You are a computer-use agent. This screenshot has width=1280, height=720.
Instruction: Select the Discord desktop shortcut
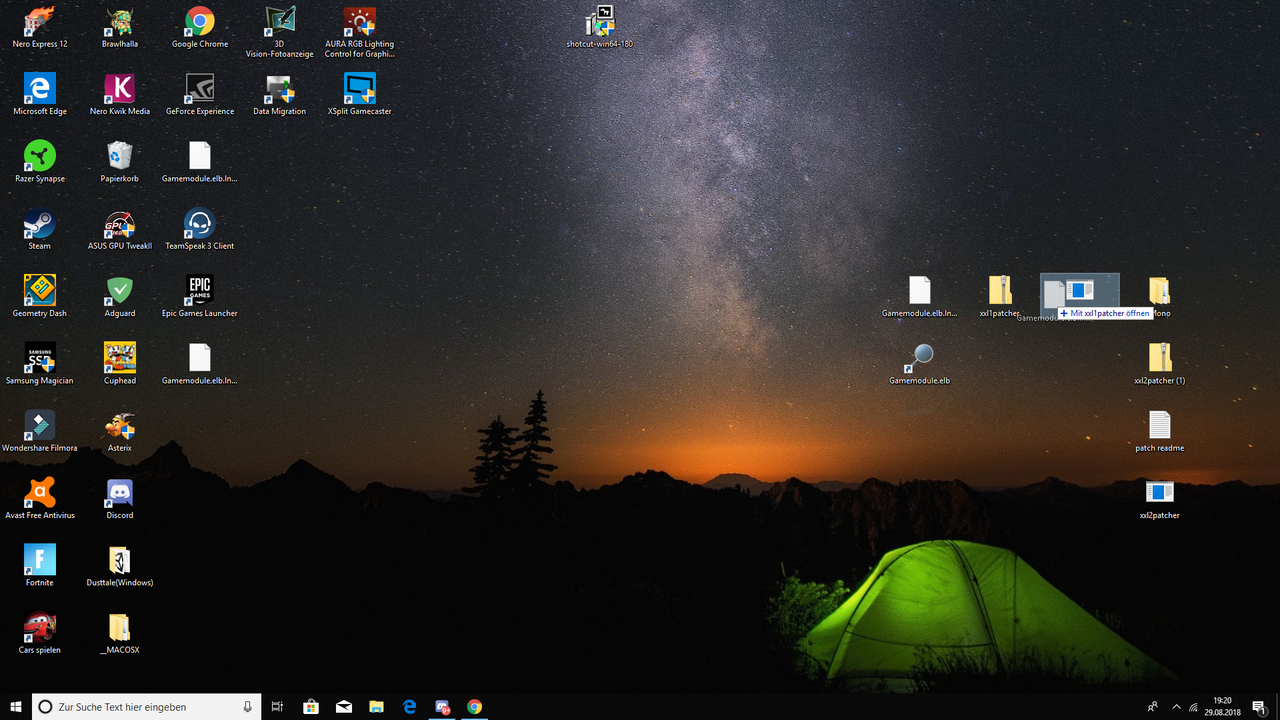click(x=120, y=498)
